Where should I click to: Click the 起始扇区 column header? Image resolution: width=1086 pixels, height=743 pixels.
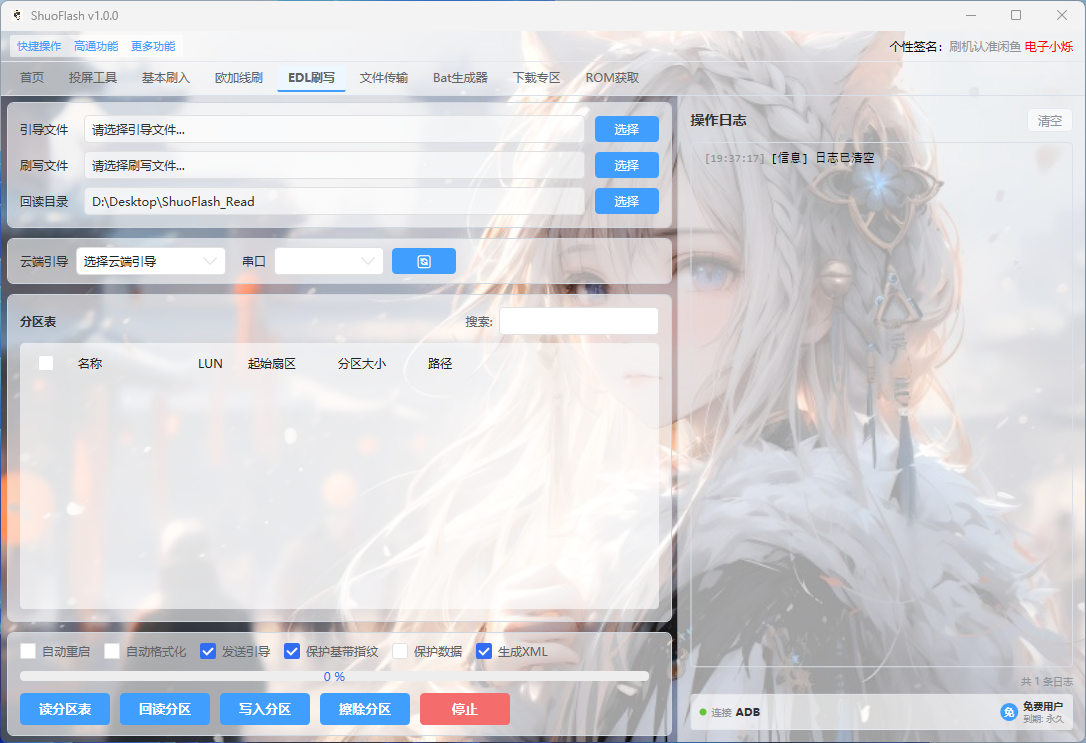(272, 364)
